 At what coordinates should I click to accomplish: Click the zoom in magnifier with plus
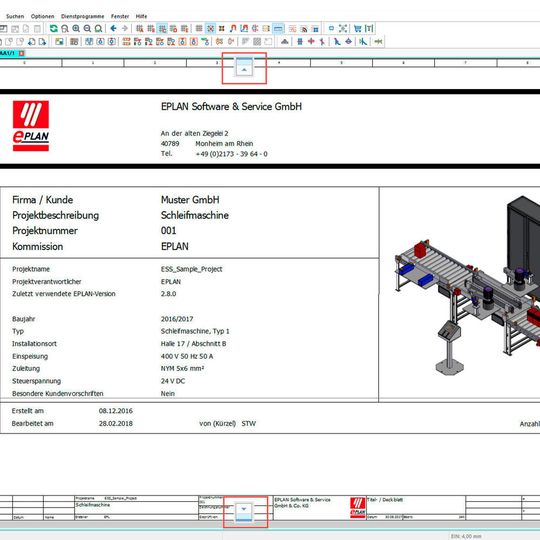(76, 29)
